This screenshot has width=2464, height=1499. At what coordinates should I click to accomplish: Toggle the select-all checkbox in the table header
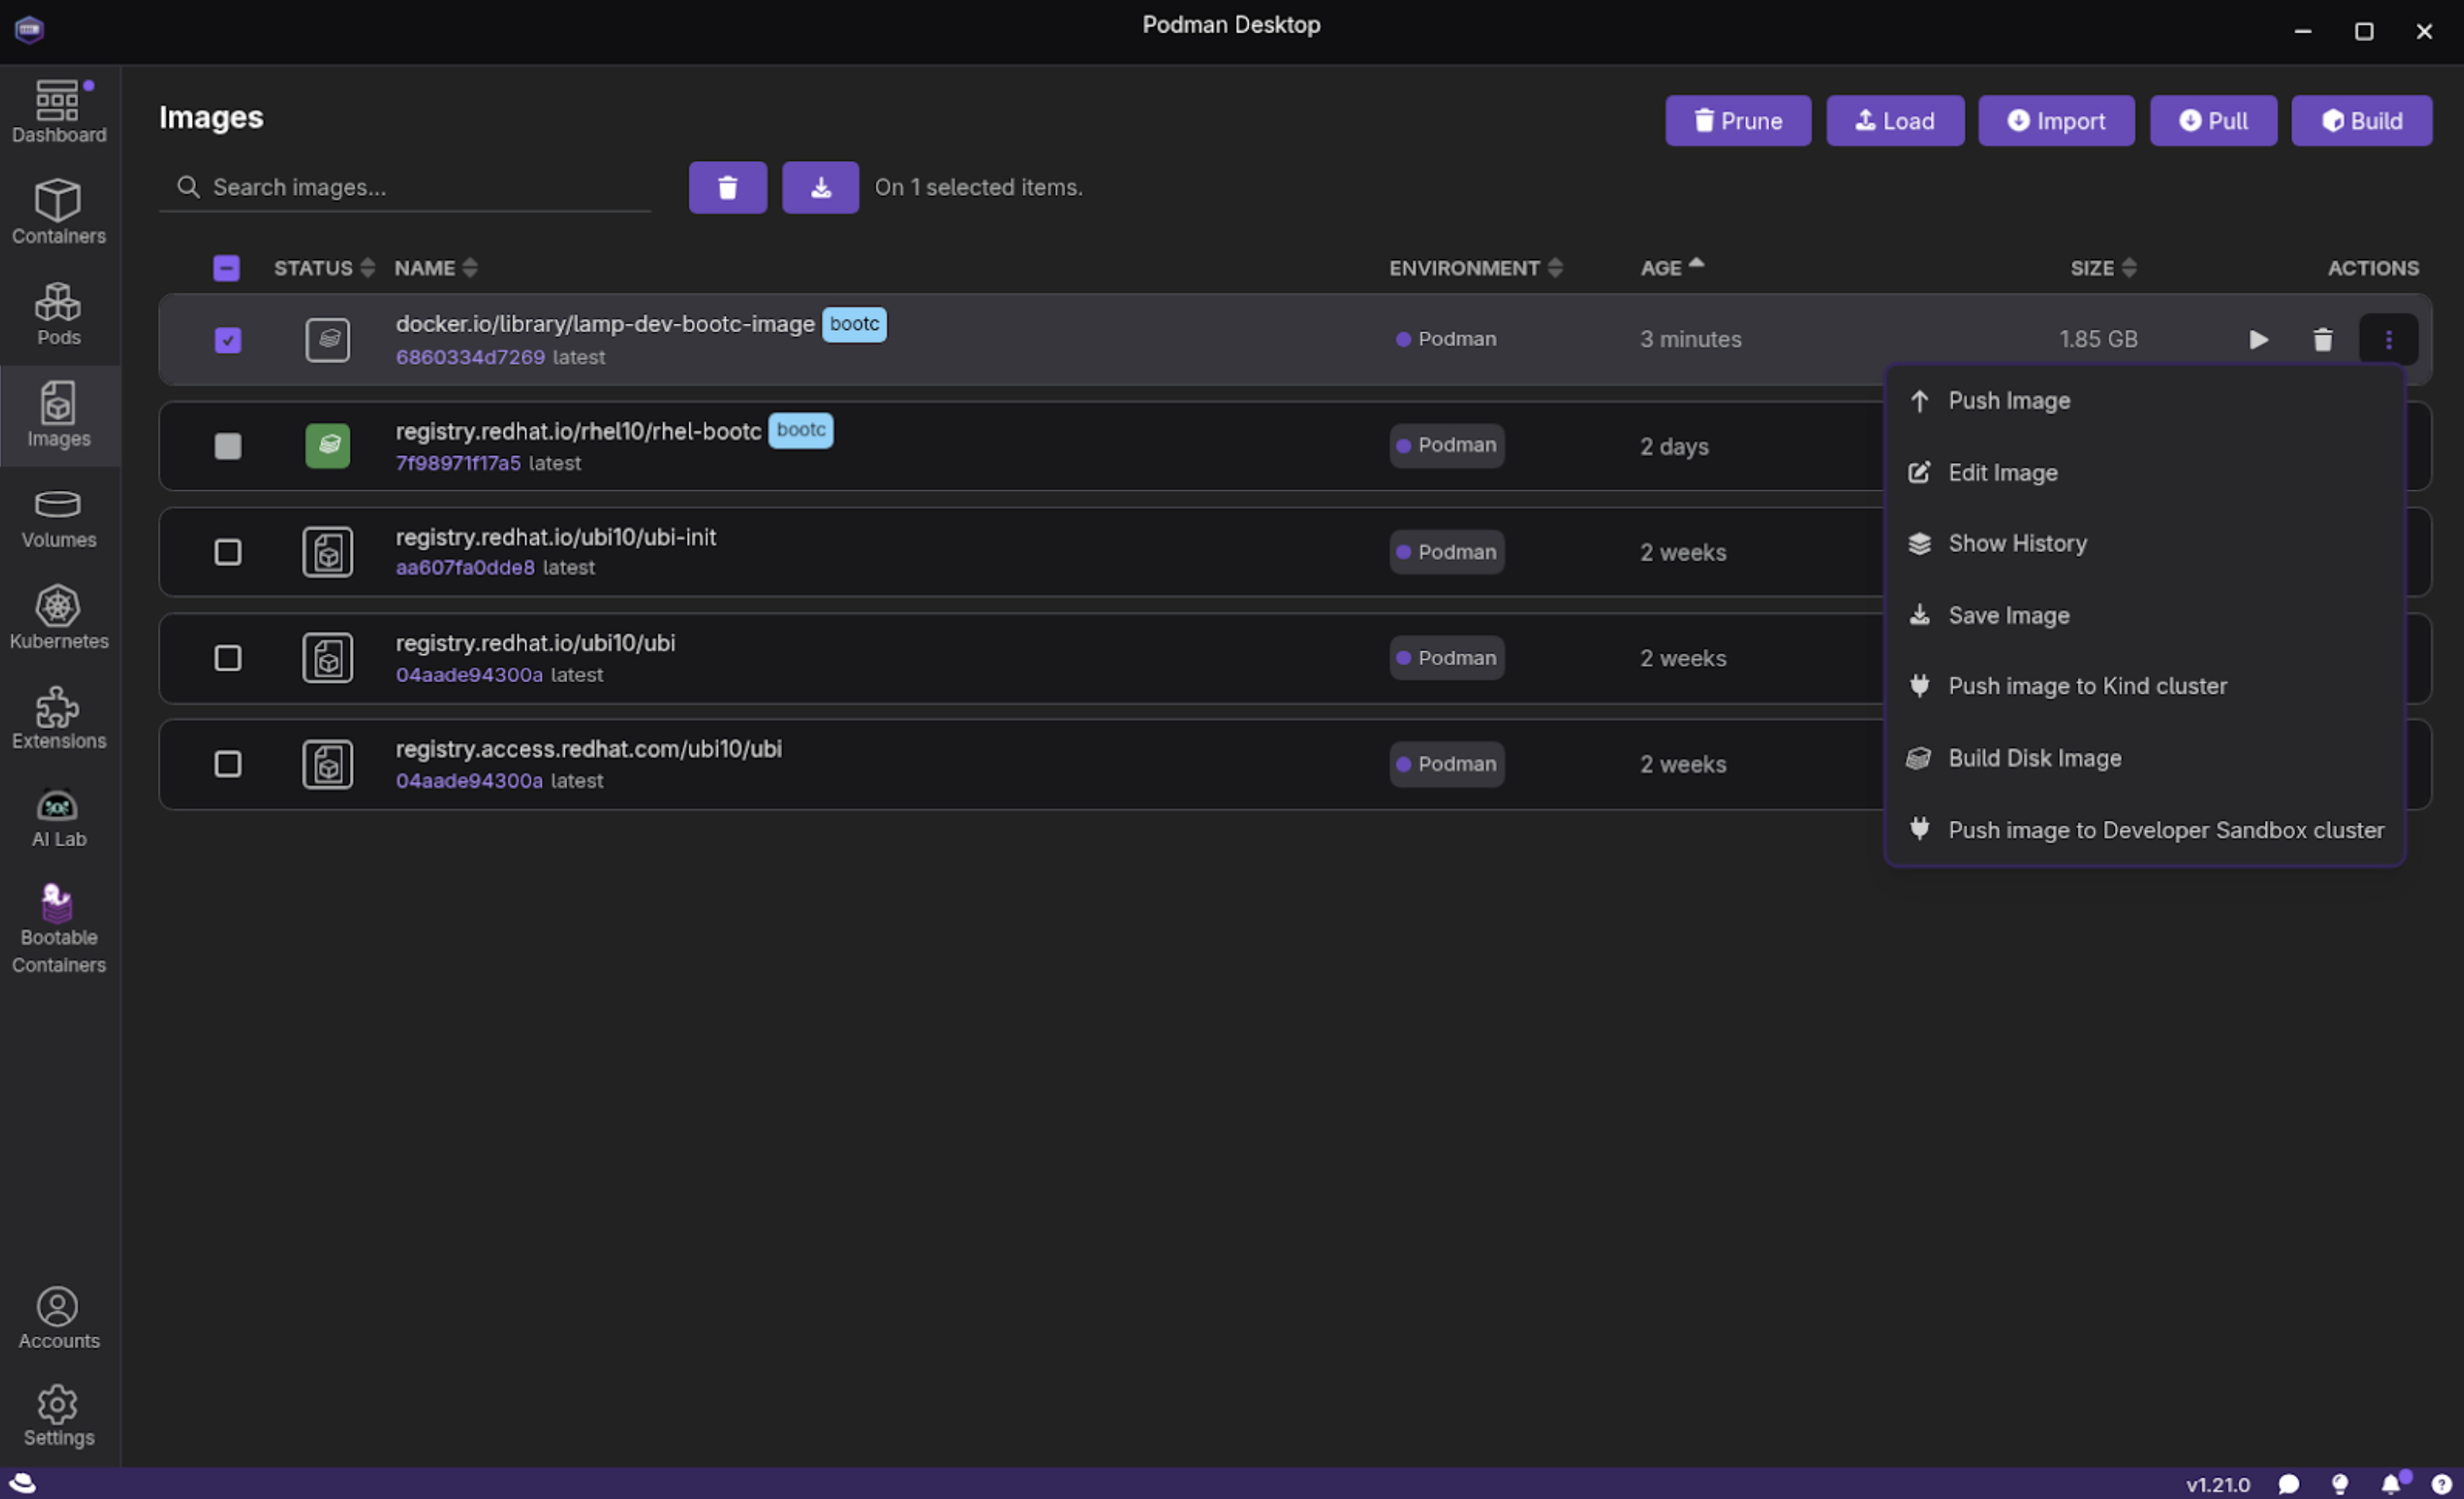coord(227,268)
